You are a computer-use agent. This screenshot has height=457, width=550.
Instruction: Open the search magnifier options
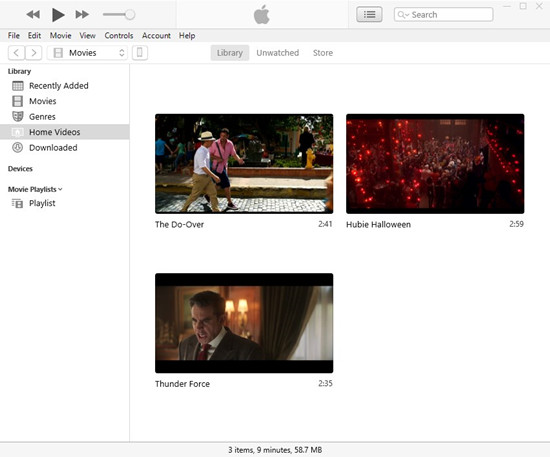pyautogui.click(x=403, y=15)
